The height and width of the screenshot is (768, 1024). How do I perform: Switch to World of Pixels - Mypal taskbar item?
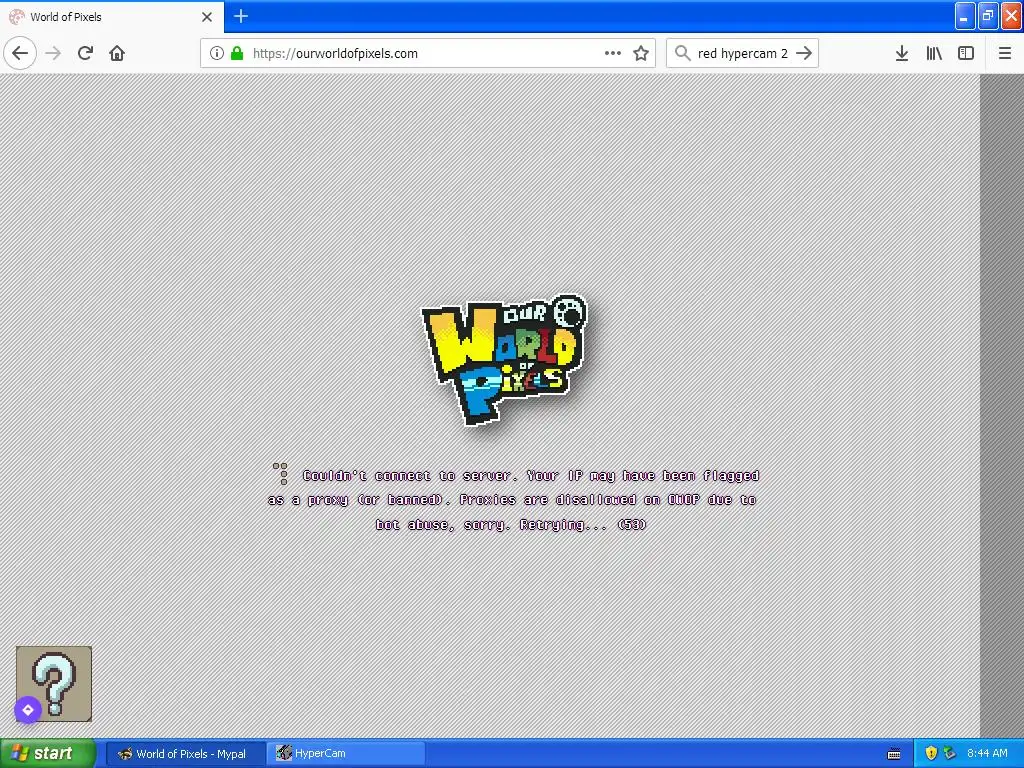point(185,754)
